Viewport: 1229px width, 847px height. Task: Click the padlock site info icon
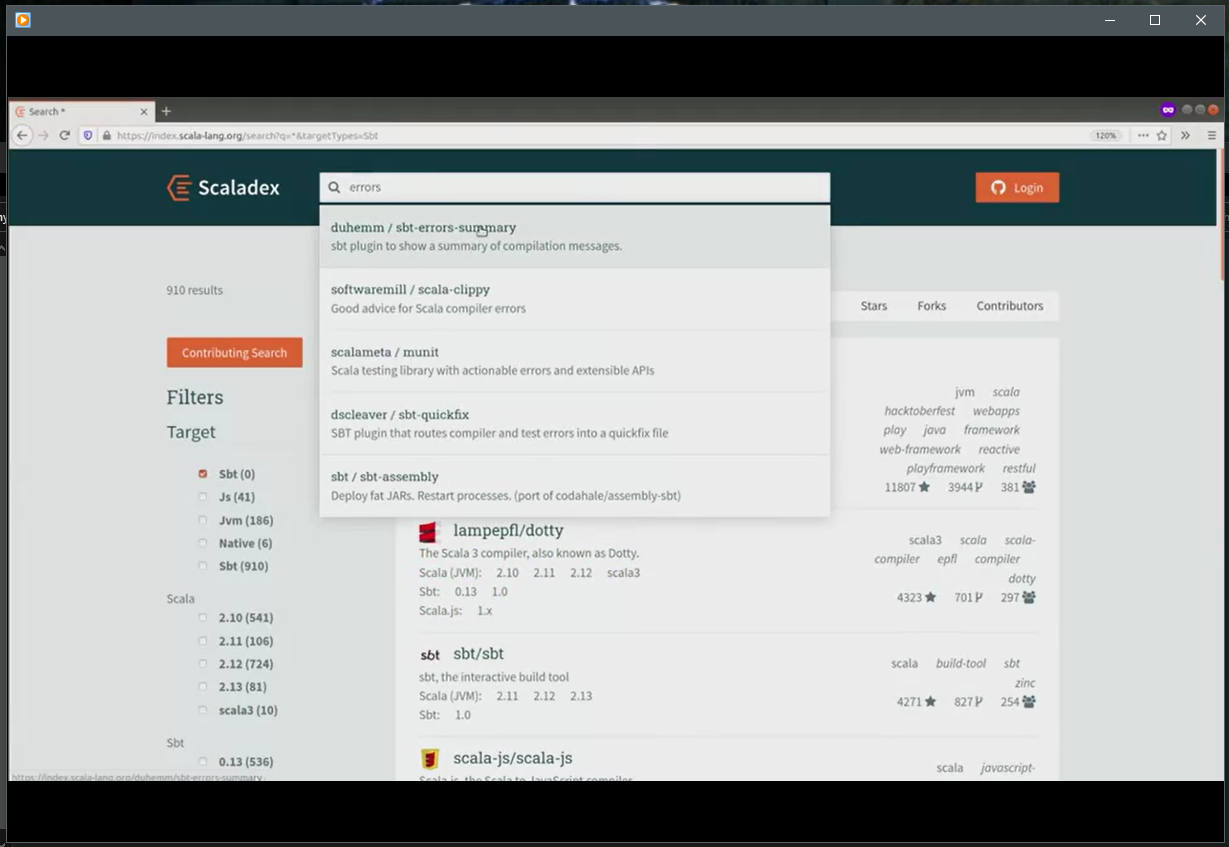(106, 135)
